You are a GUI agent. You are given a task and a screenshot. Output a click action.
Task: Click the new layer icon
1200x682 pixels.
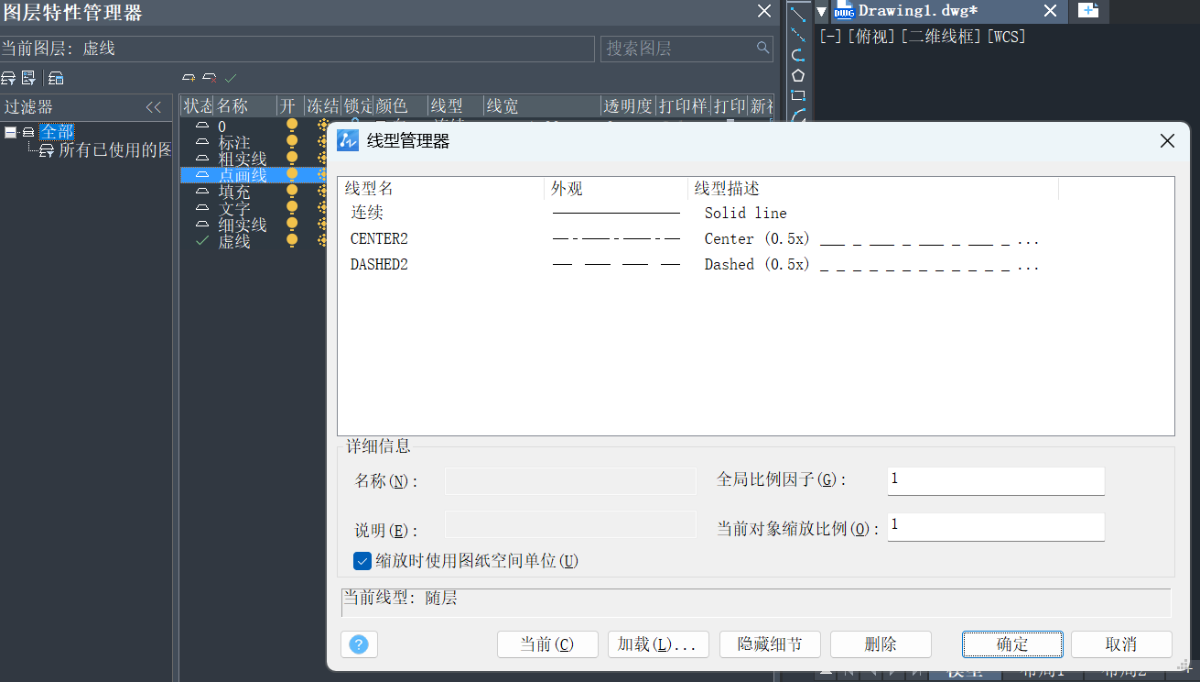188,78
